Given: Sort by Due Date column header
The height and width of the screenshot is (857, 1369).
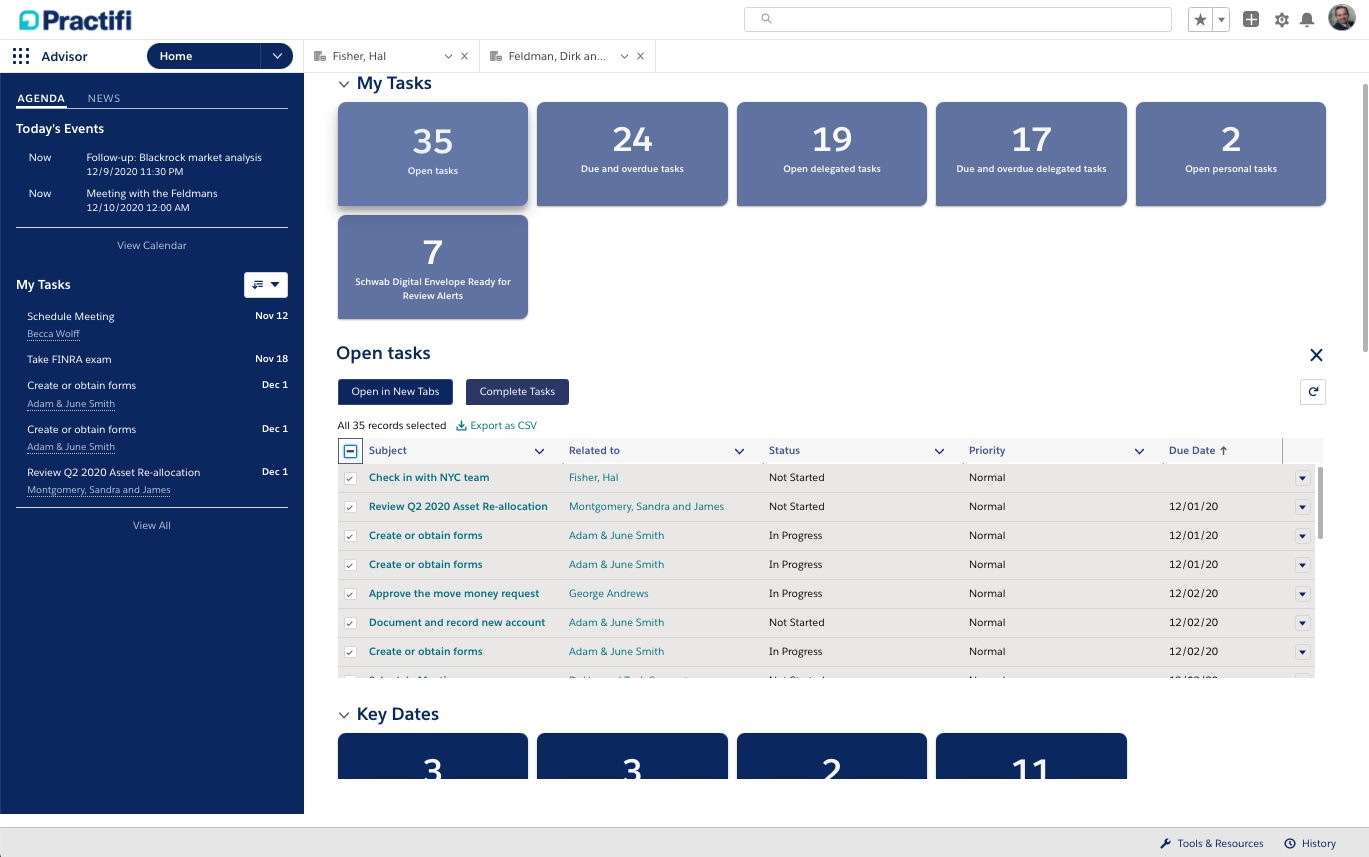Looking at the screenshot, I should (1198, 451).
